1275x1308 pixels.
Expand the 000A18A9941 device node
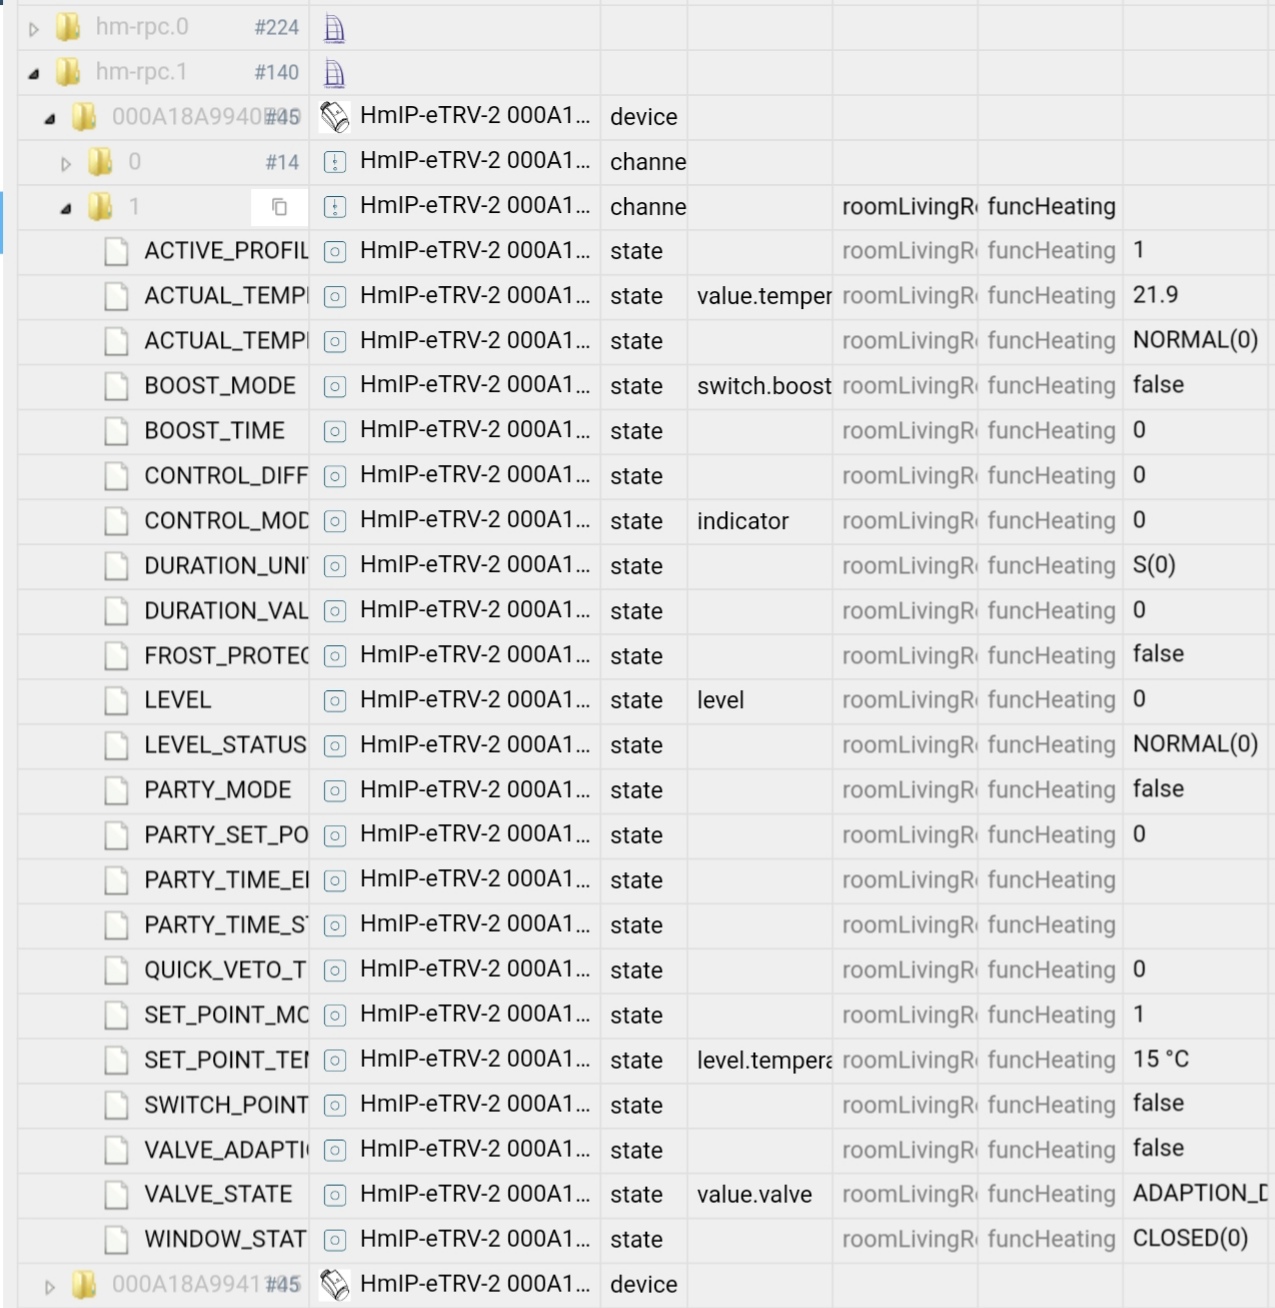pyautogui.click(x=50, y=1286)
